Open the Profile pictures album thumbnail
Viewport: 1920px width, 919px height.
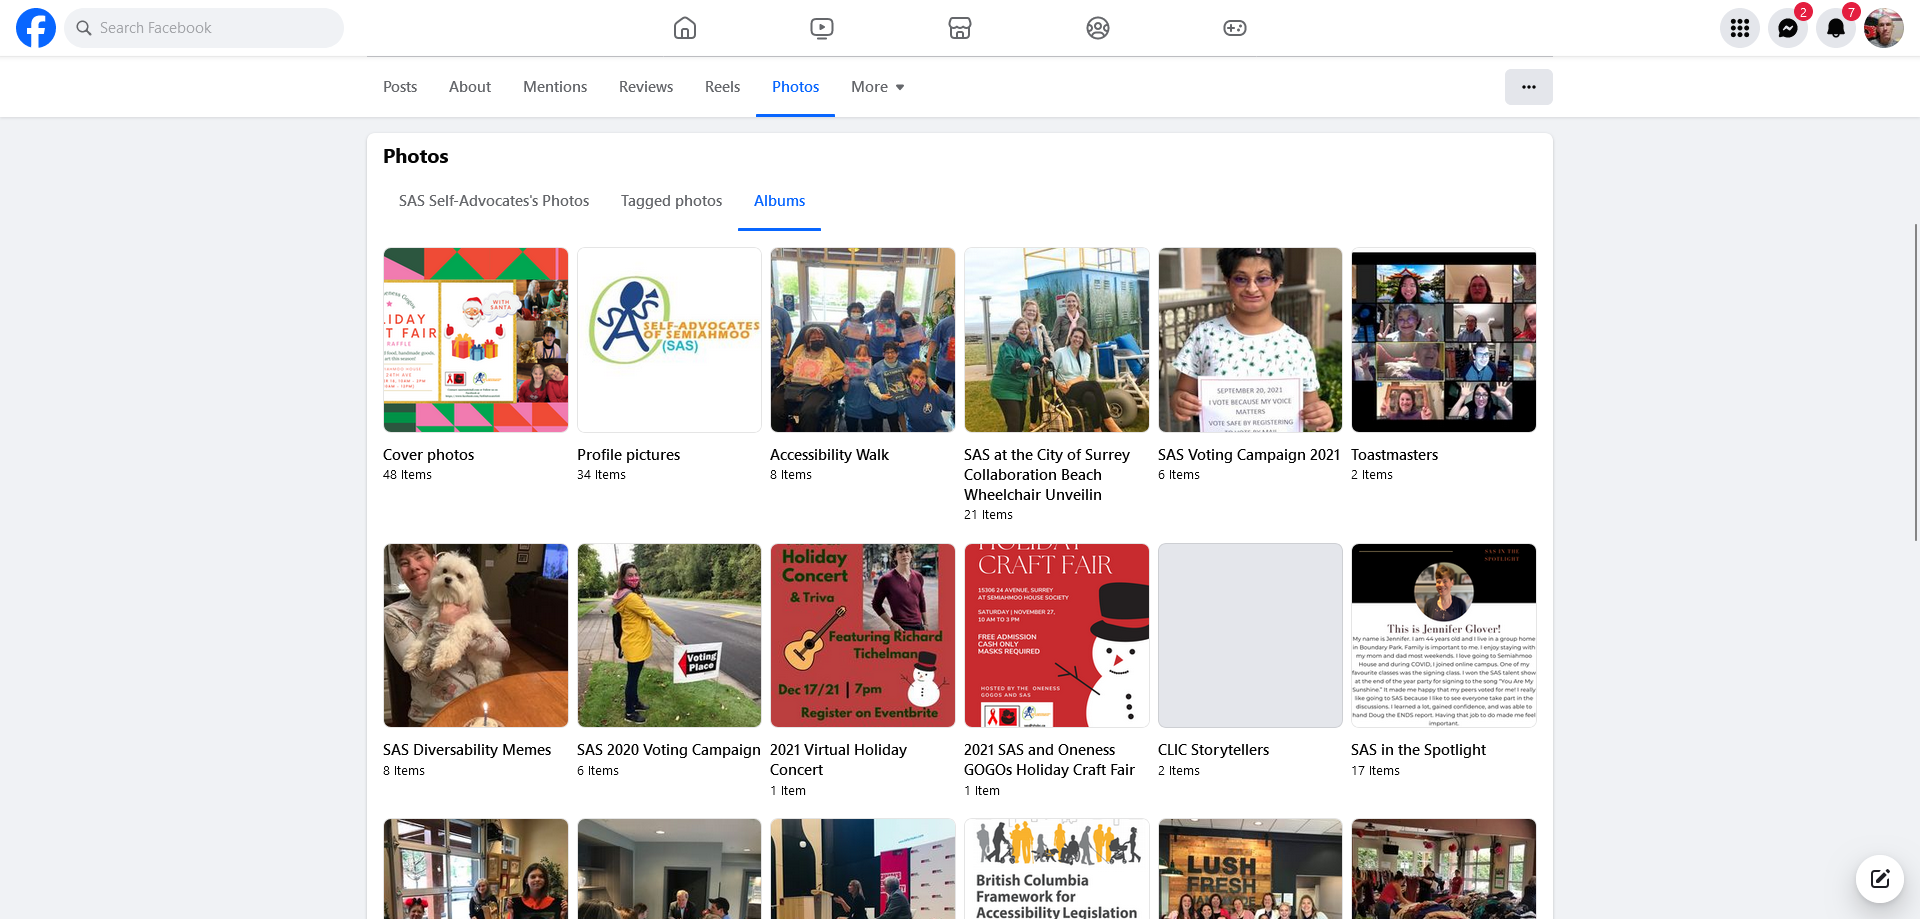click(669, 340)
